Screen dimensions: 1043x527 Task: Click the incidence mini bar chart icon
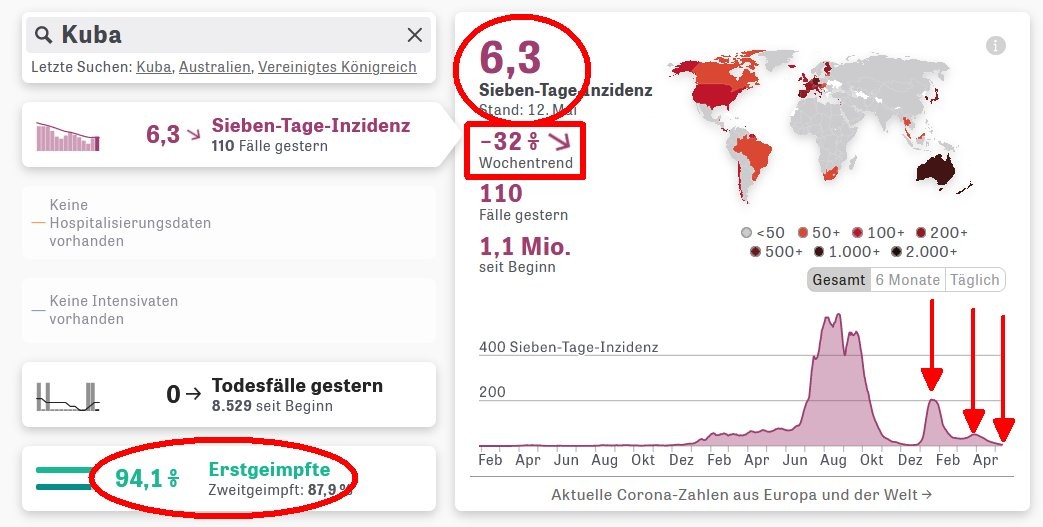[x=68, y=136]
